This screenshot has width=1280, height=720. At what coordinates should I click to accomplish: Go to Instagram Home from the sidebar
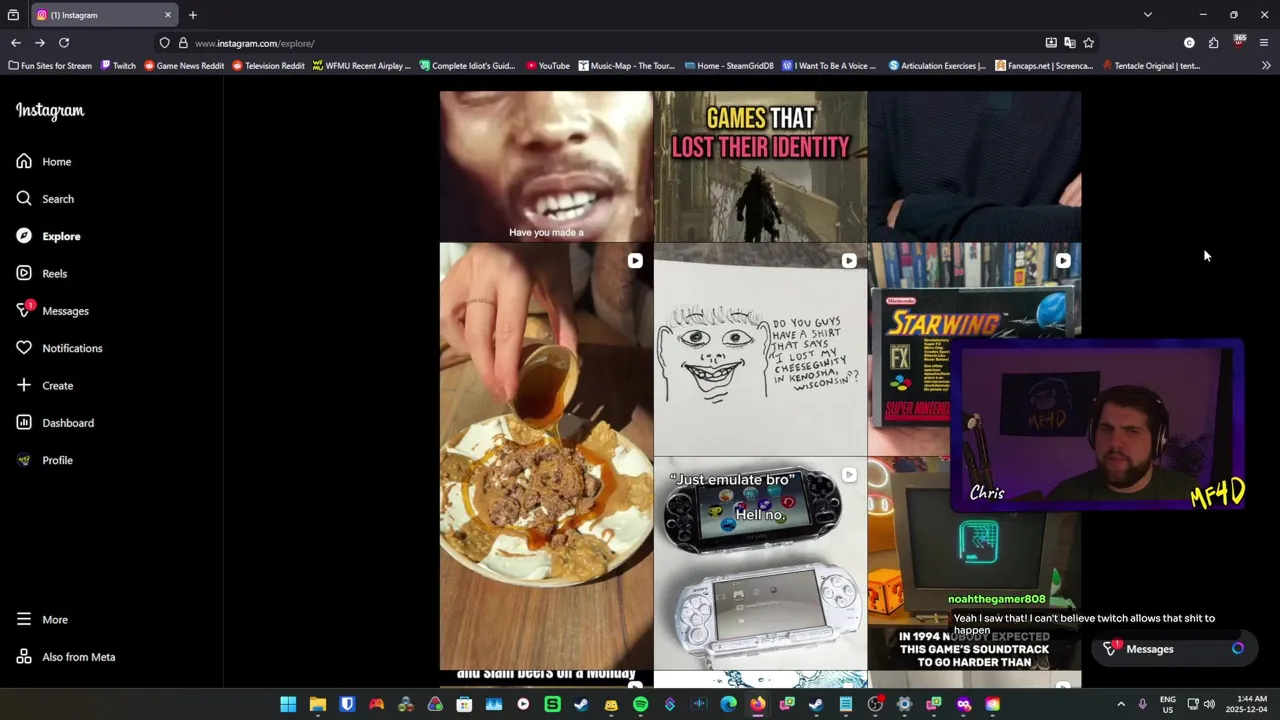(x=44, y=161)
